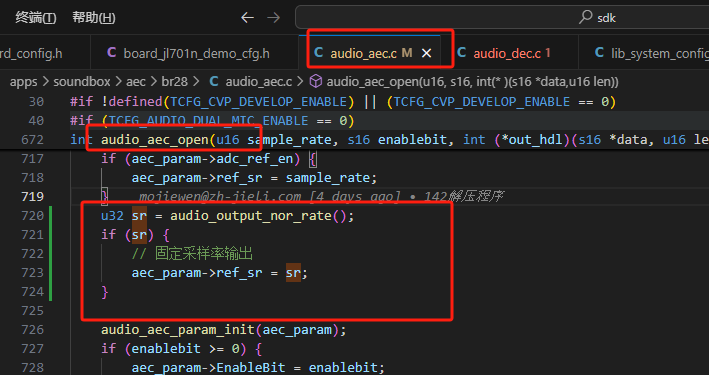Image resolution: width=709 pixels, height=375 pixels.
Task: Click the C file icon on audio_dec.c tab
Action: tap(462, 53)
